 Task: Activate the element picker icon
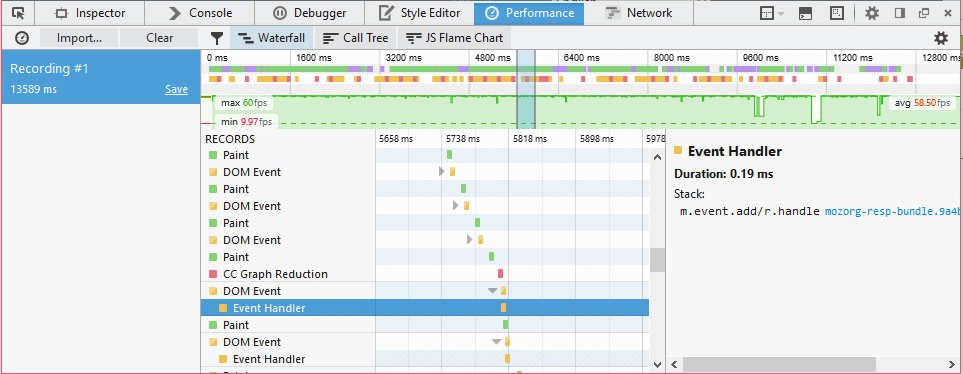[18, 12]
